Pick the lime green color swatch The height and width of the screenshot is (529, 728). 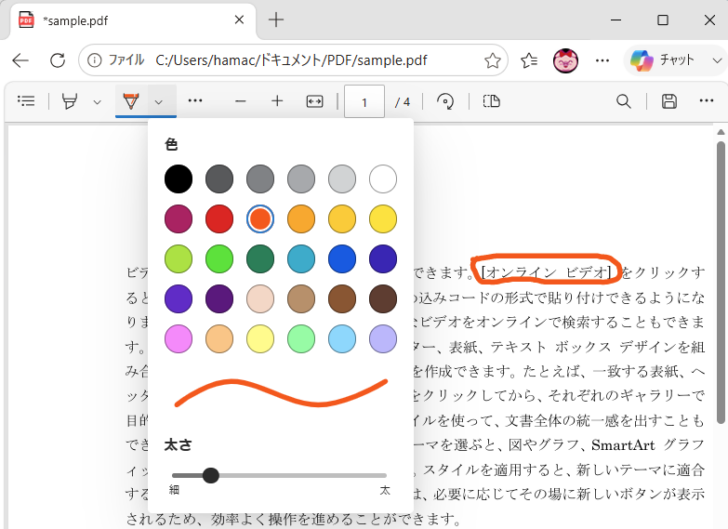(x=178, y=259)
